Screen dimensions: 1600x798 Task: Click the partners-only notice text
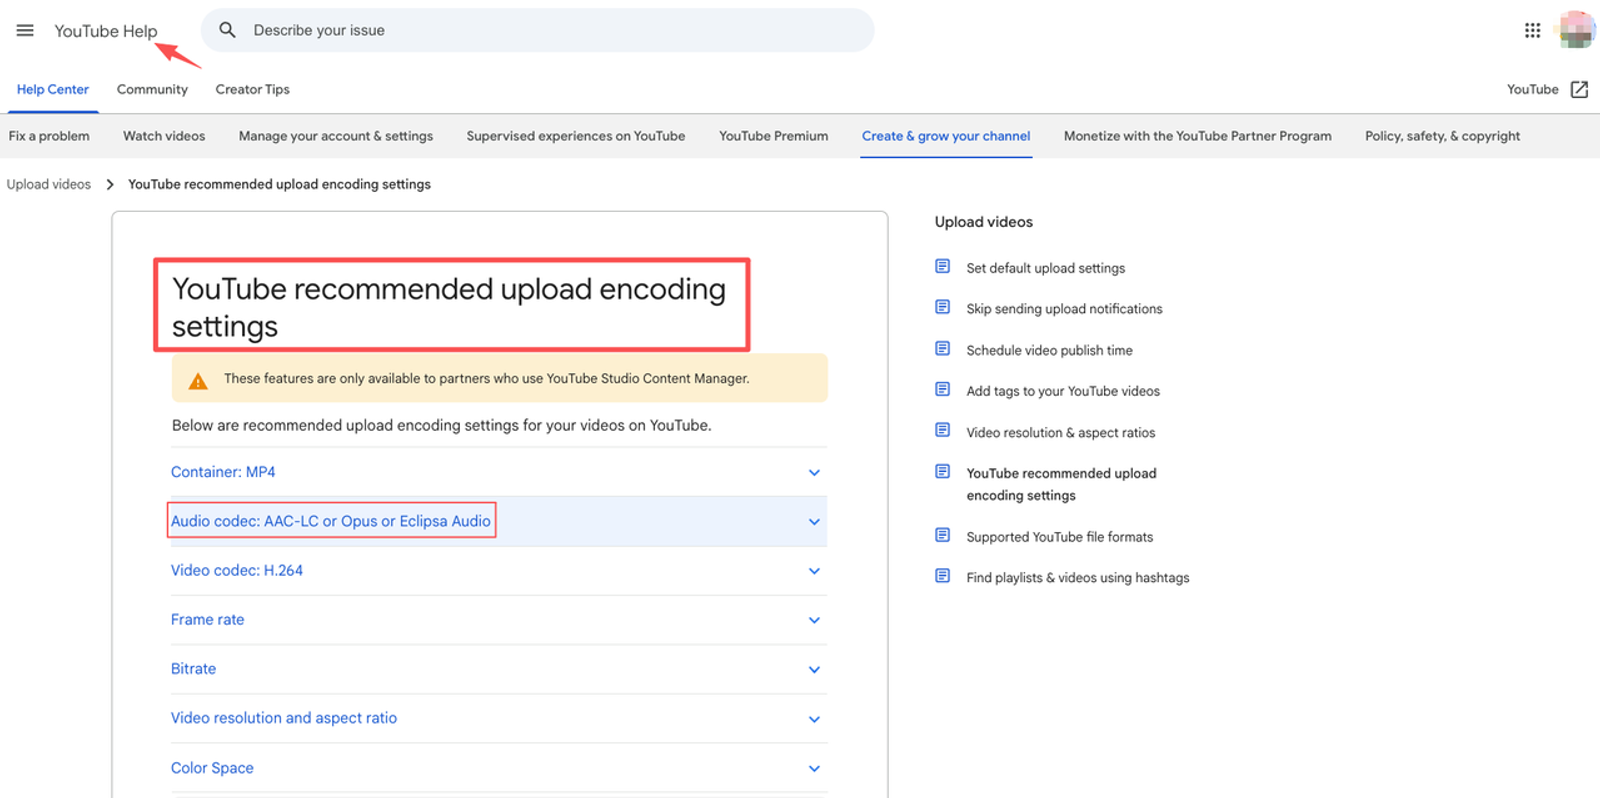pyautogui.click(x=487, y=379)
